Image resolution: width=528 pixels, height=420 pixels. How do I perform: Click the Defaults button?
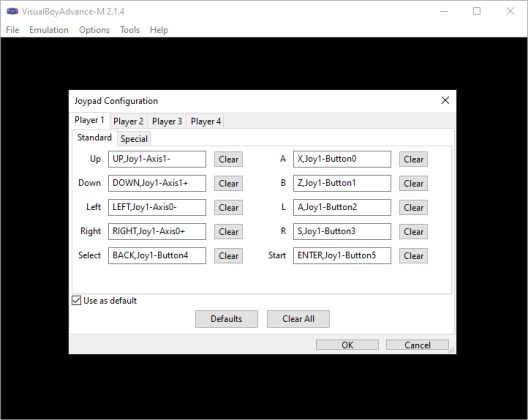click(226, 319)
